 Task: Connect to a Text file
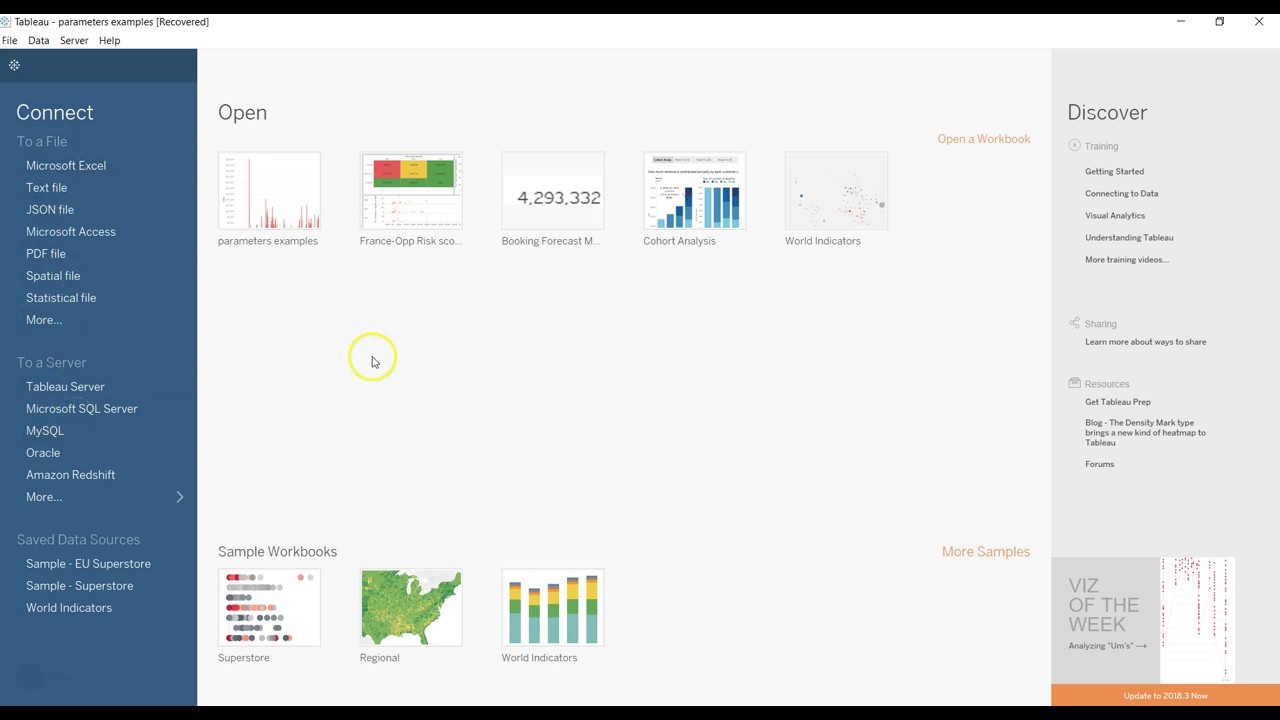(x=47, y=188)
